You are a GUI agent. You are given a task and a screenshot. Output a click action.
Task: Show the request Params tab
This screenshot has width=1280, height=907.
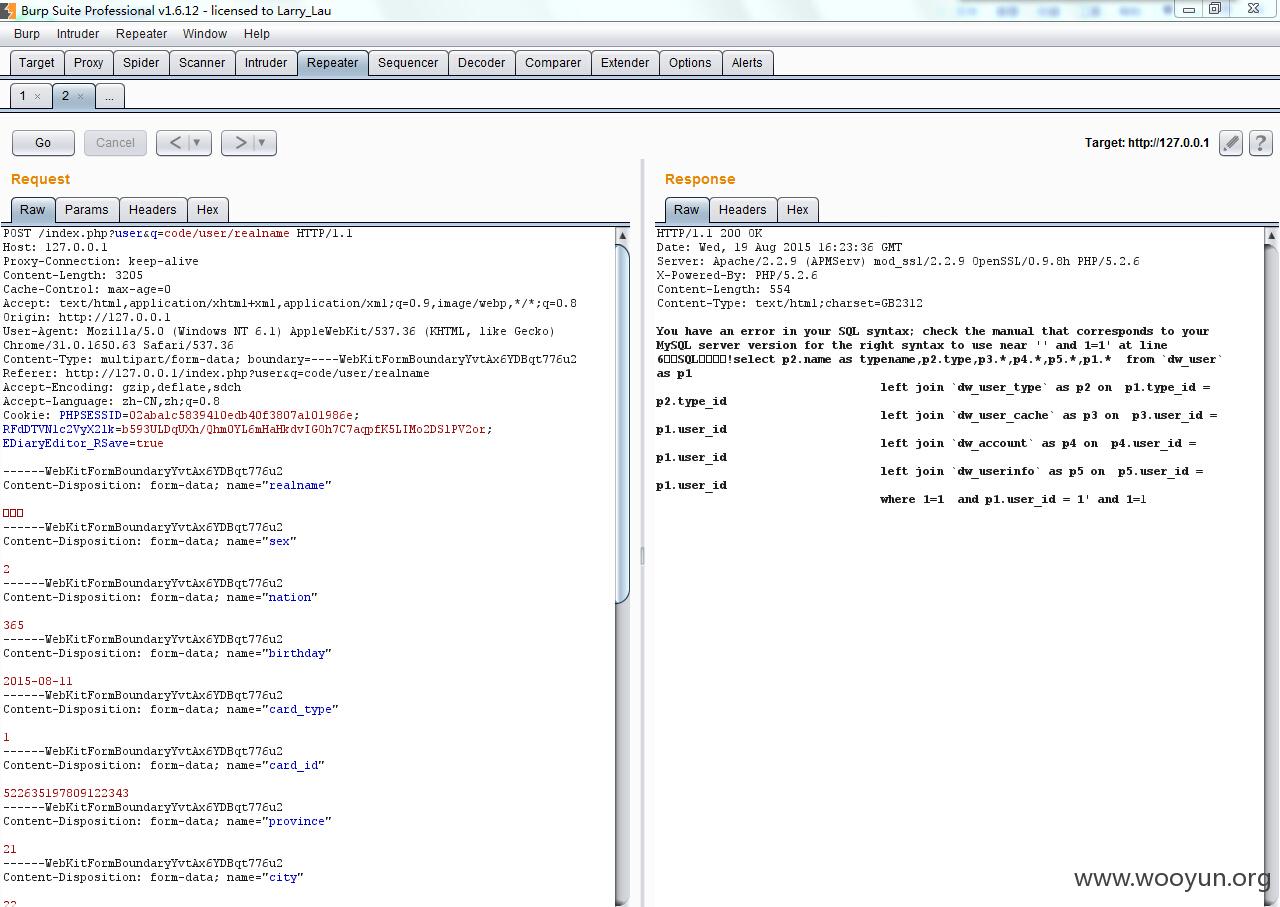pos(86,209)
